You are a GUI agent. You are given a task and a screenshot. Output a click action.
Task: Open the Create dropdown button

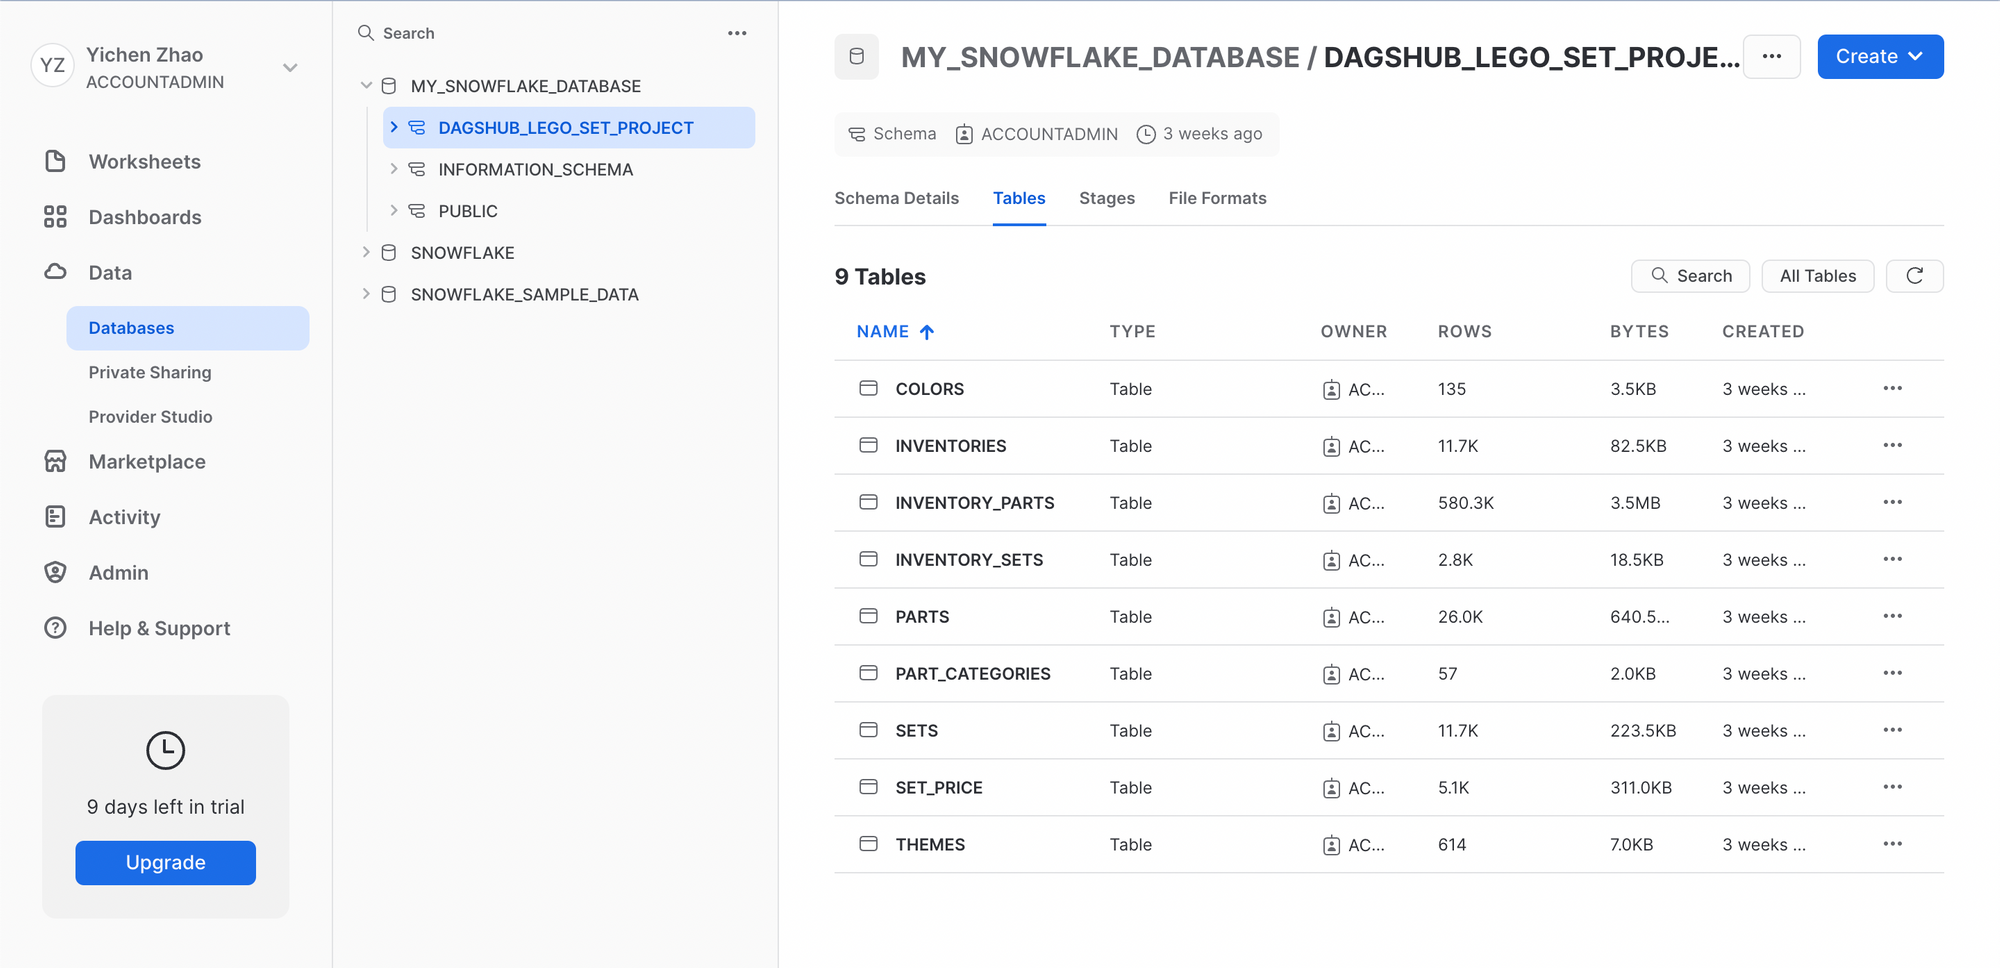coord(1880,57)
